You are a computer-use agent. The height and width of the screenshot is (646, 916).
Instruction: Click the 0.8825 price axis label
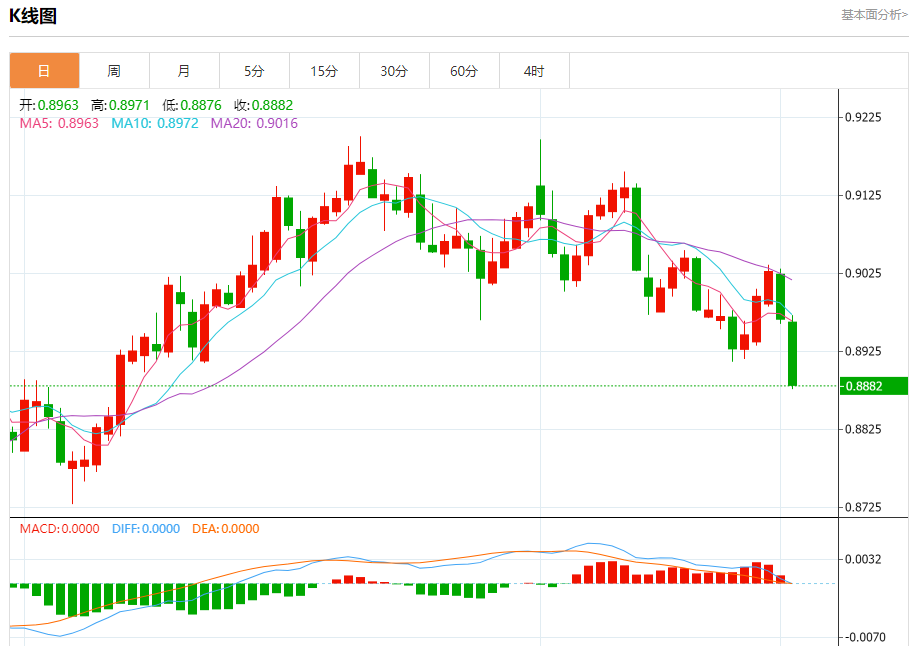click(x=863, y=429)
